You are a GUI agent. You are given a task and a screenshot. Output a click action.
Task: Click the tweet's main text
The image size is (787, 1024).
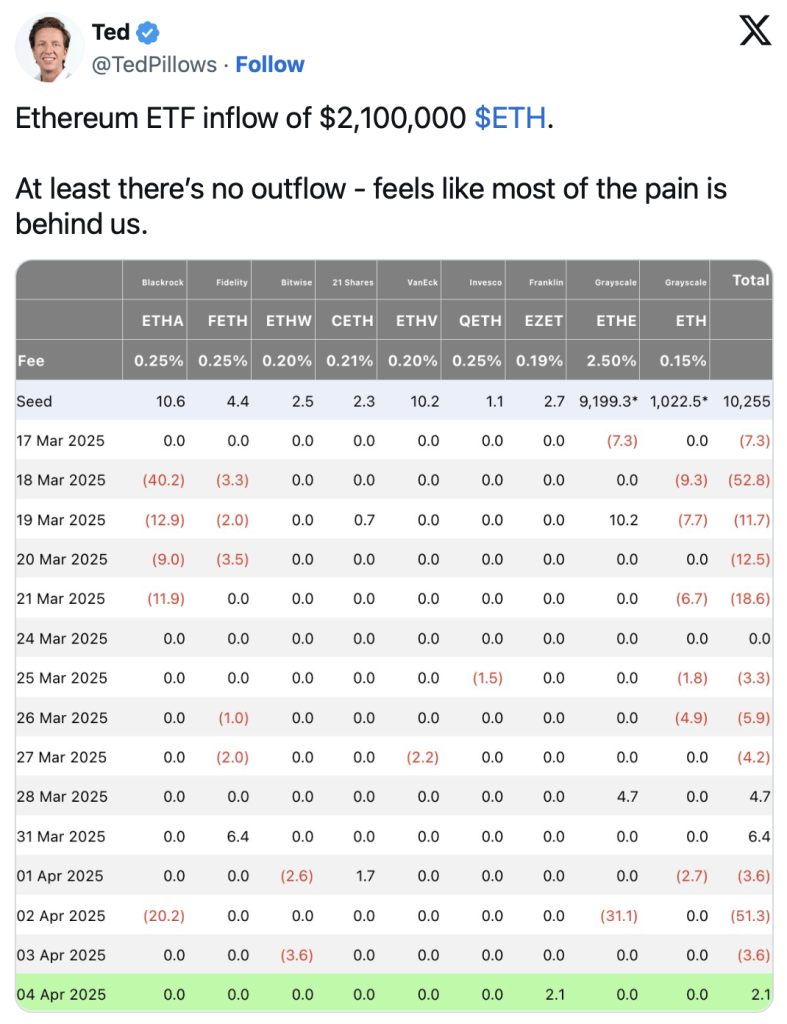pos(371,171)
